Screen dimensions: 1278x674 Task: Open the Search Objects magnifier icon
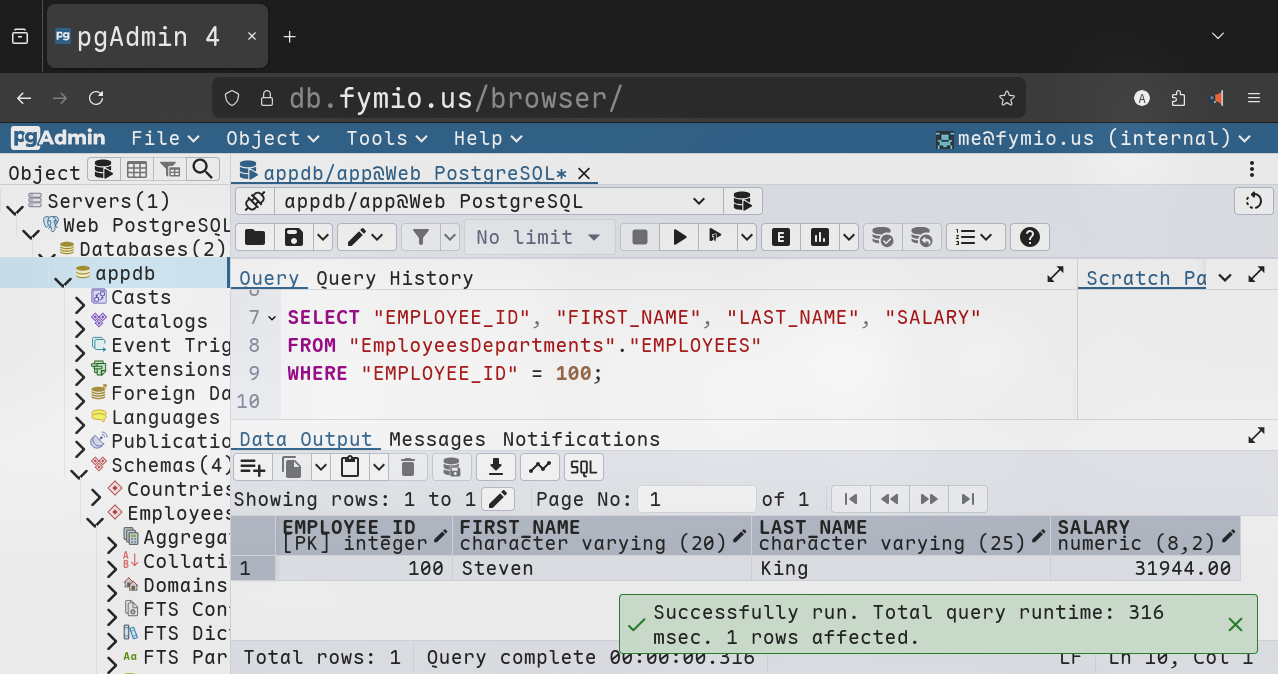[x=203, y=169]
